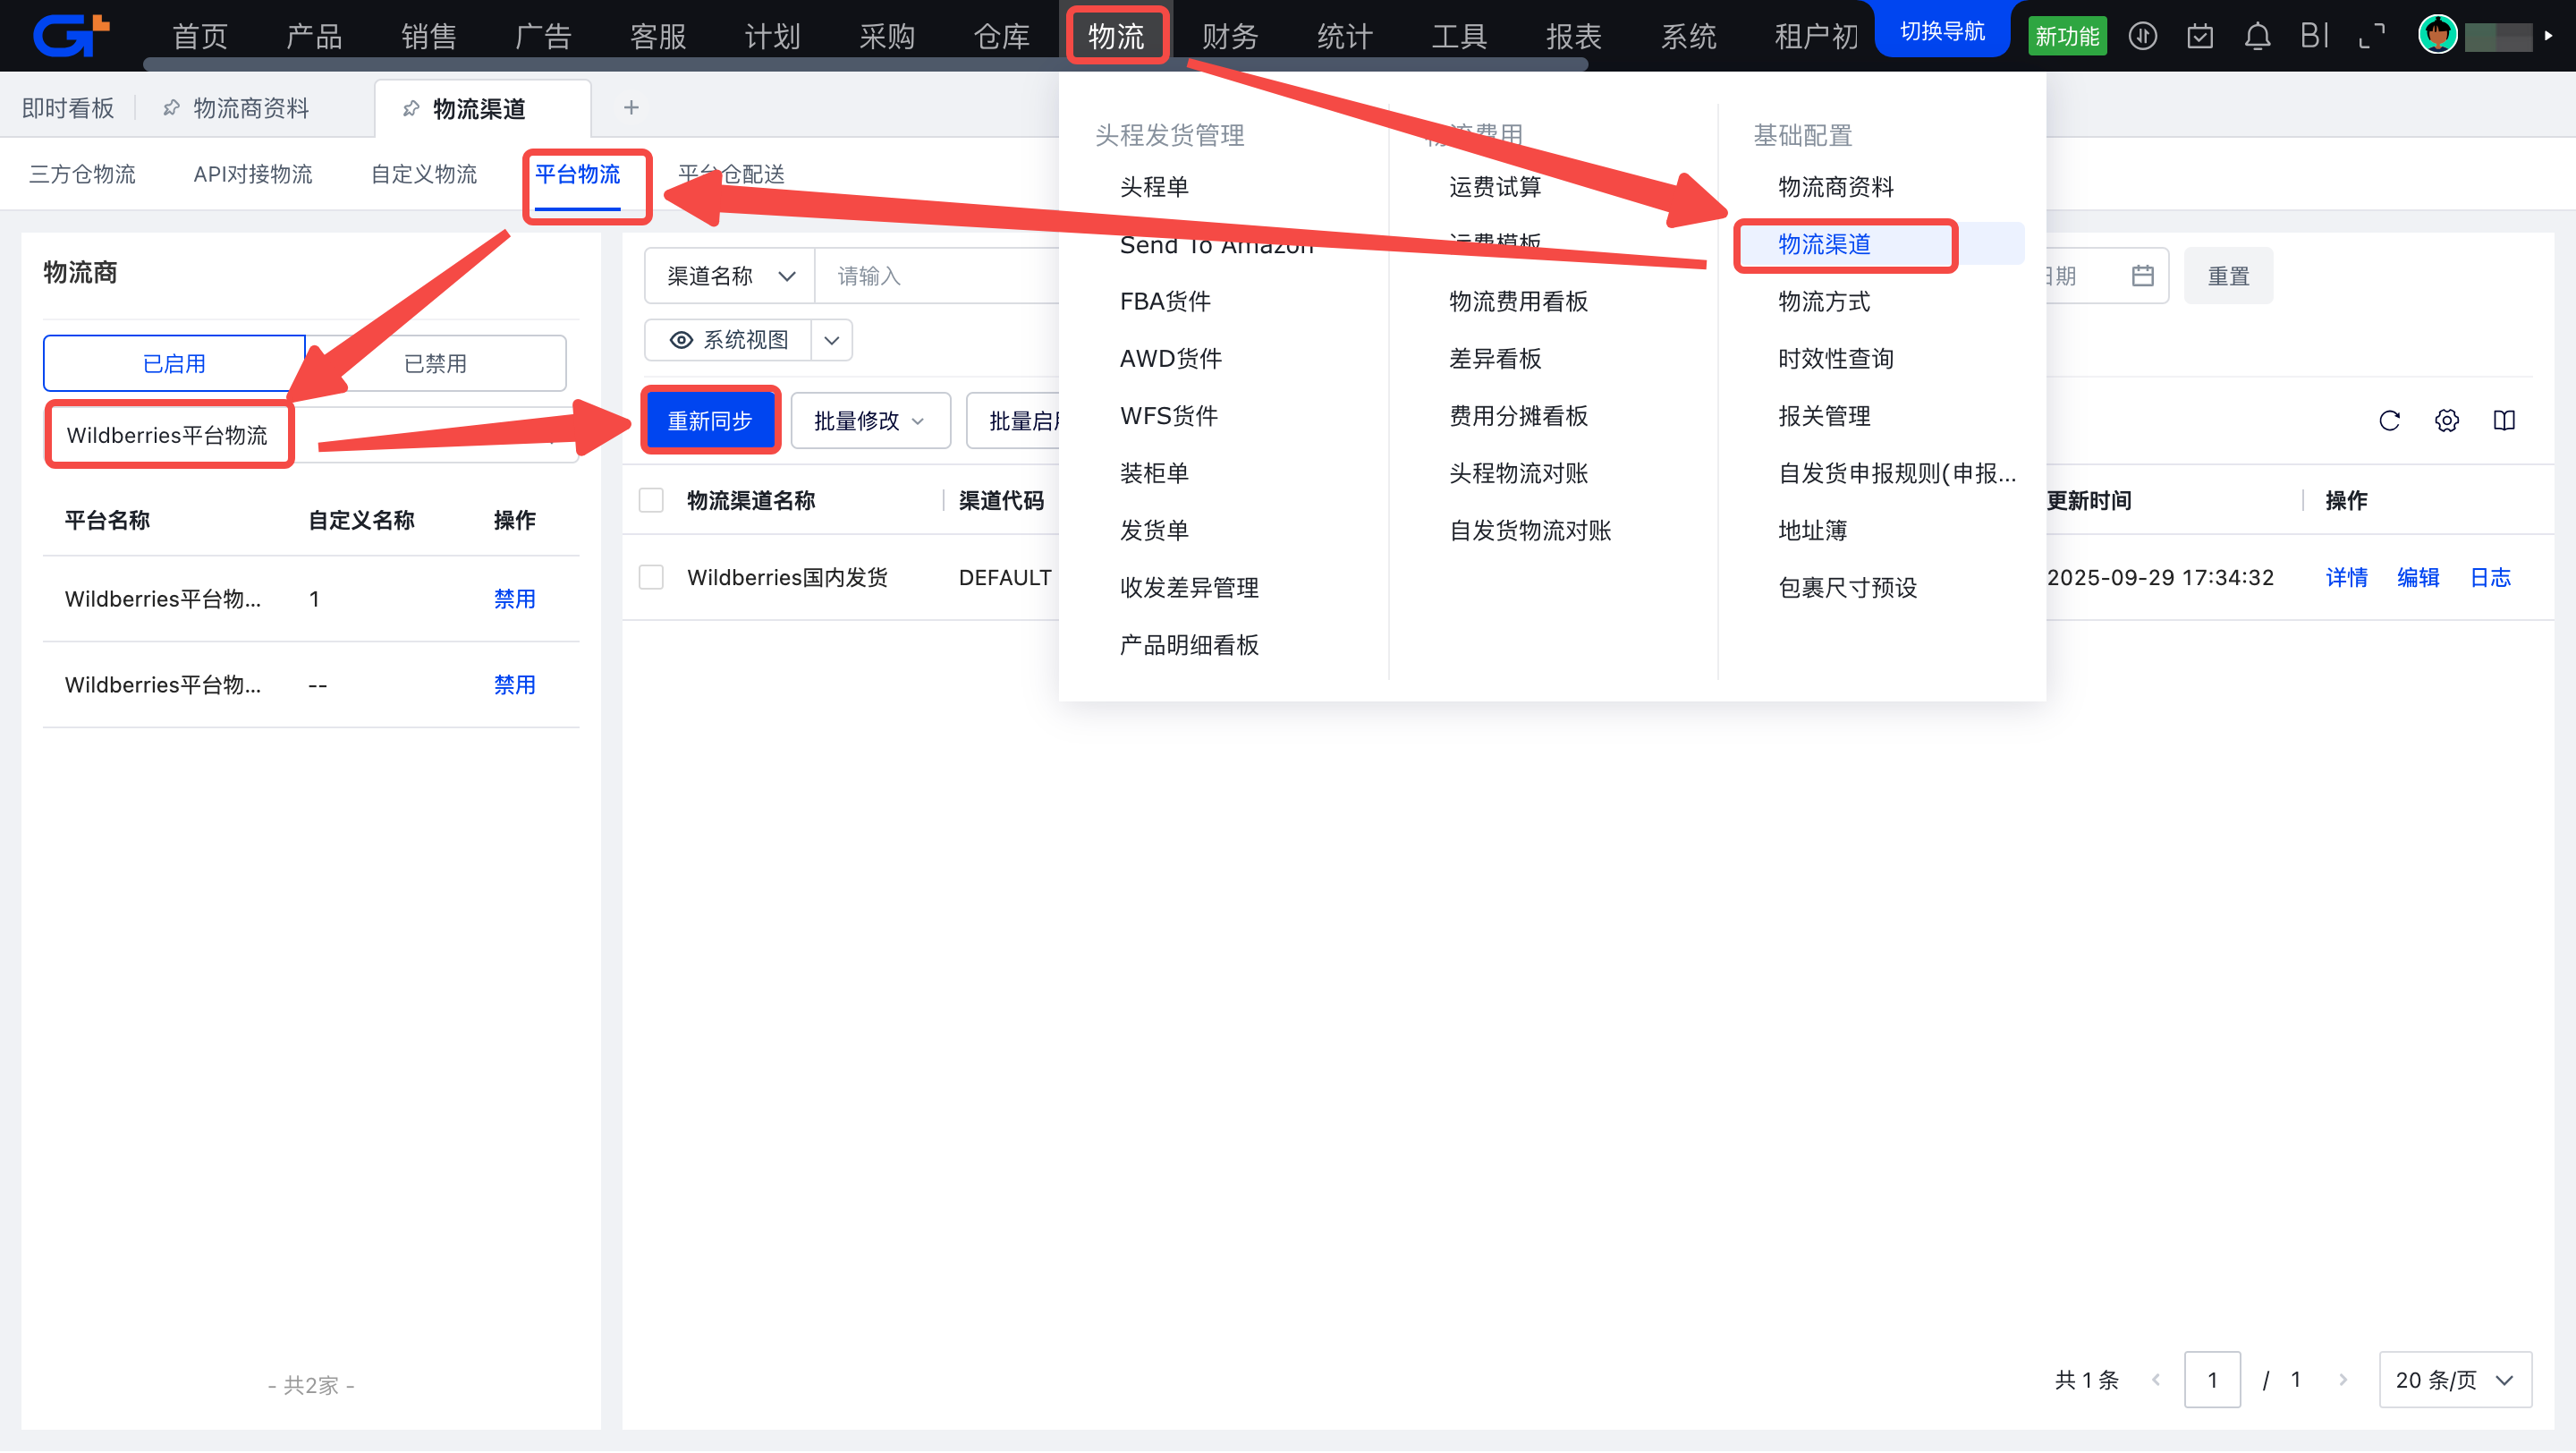Click the table refresh icon
Screen dimensions: 2576x1453
point(2389,421)
